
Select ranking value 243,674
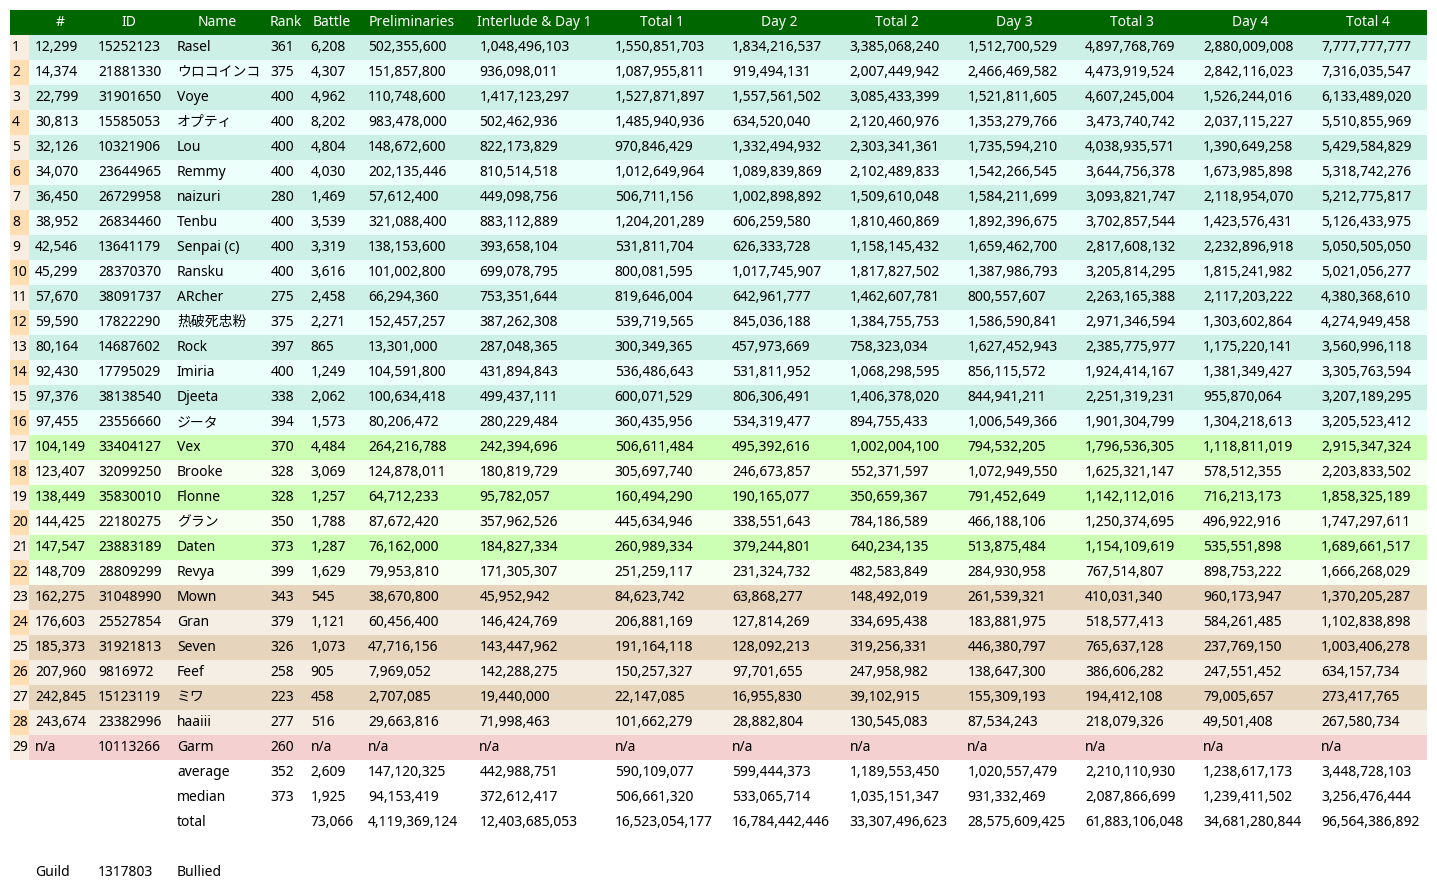click(61, 721)
